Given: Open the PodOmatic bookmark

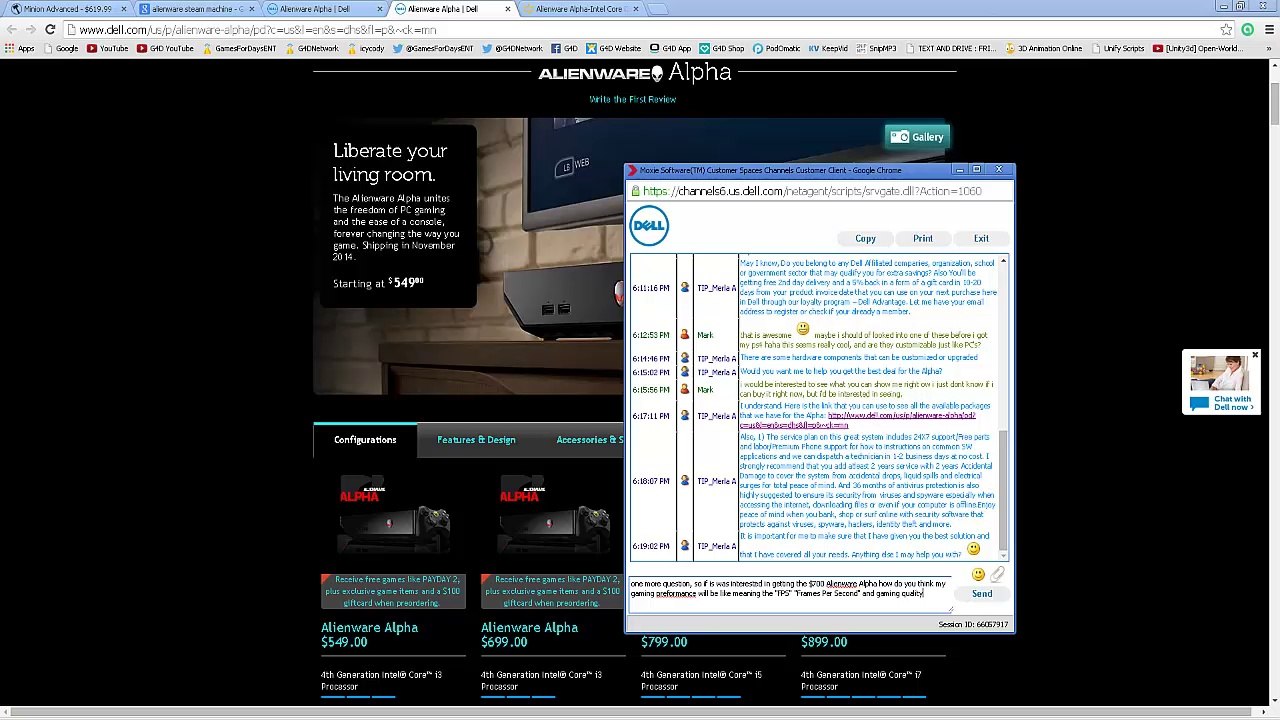Looking at the screenshot, I should [x=776, y=48].
